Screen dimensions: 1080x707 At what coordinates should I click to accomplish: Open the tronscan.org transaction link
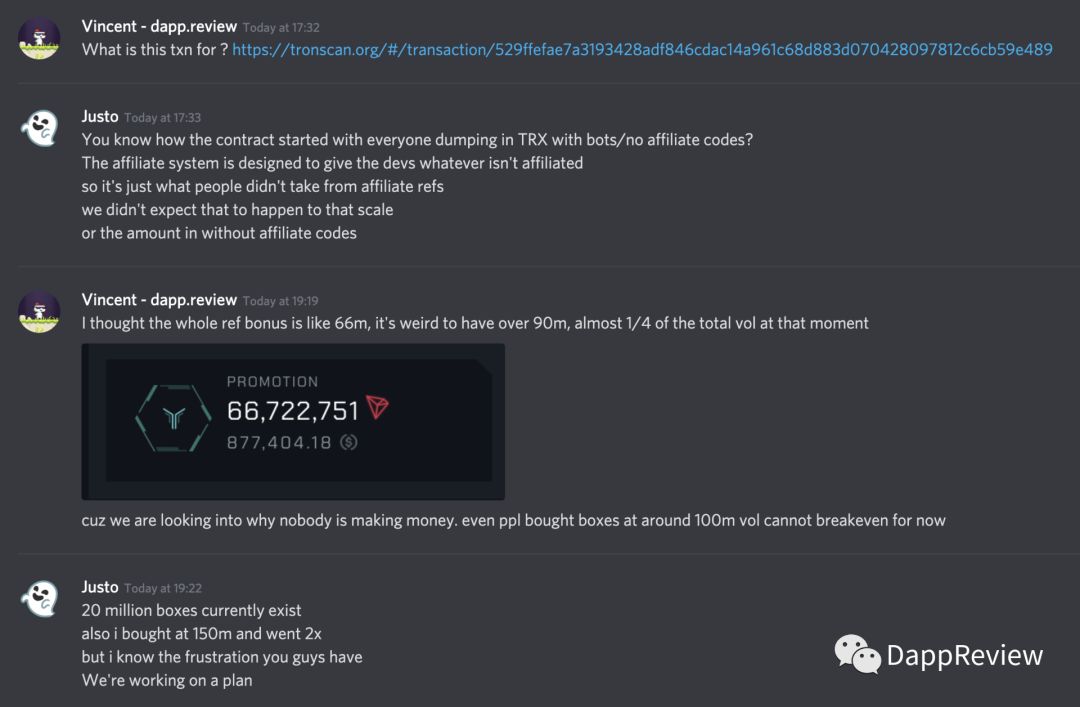coord(642,50)
